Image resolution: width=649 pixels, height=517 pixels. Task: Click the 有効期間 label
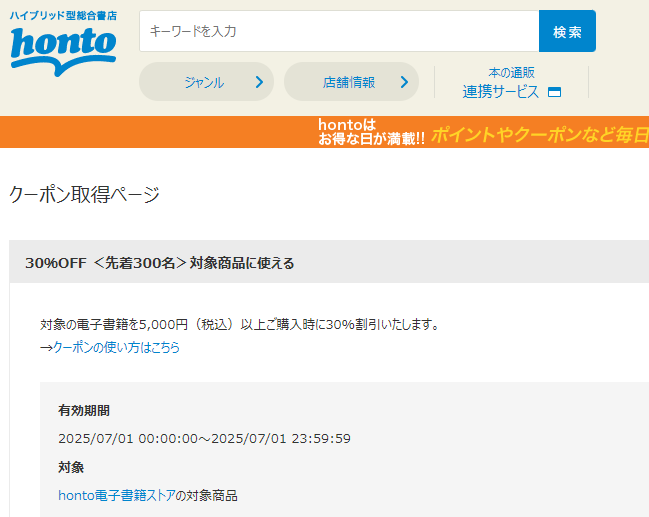click(84, 411)
